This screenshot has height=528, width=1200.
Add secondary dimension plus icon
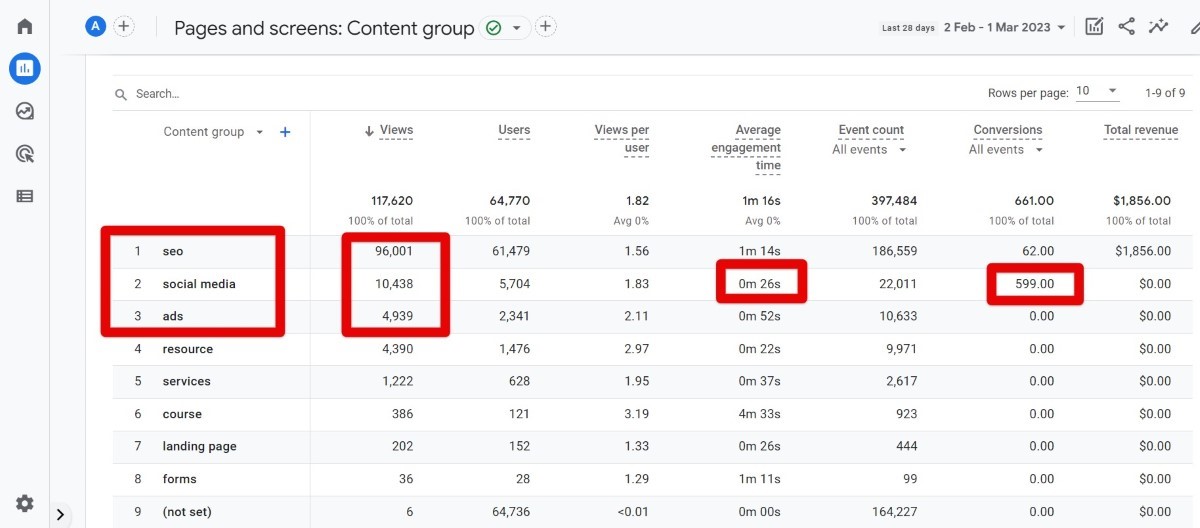(x=285, y=132)
